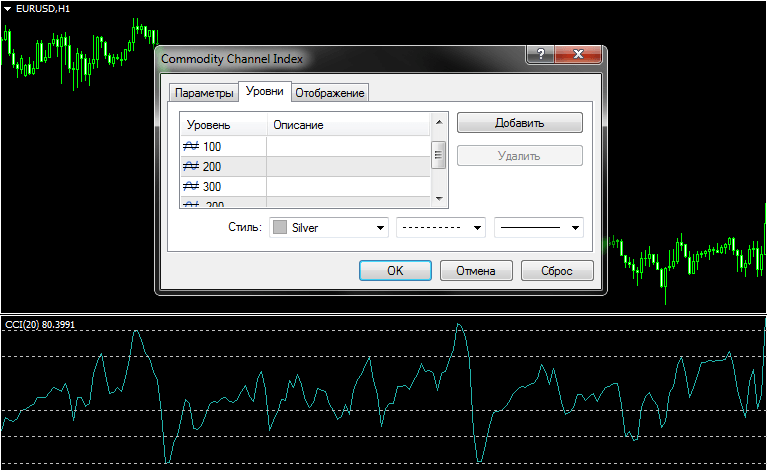This screenshot has width=767, height=471.
Task: Click the levels list scroll-up arrow
Action: click(x=438, y=124)
